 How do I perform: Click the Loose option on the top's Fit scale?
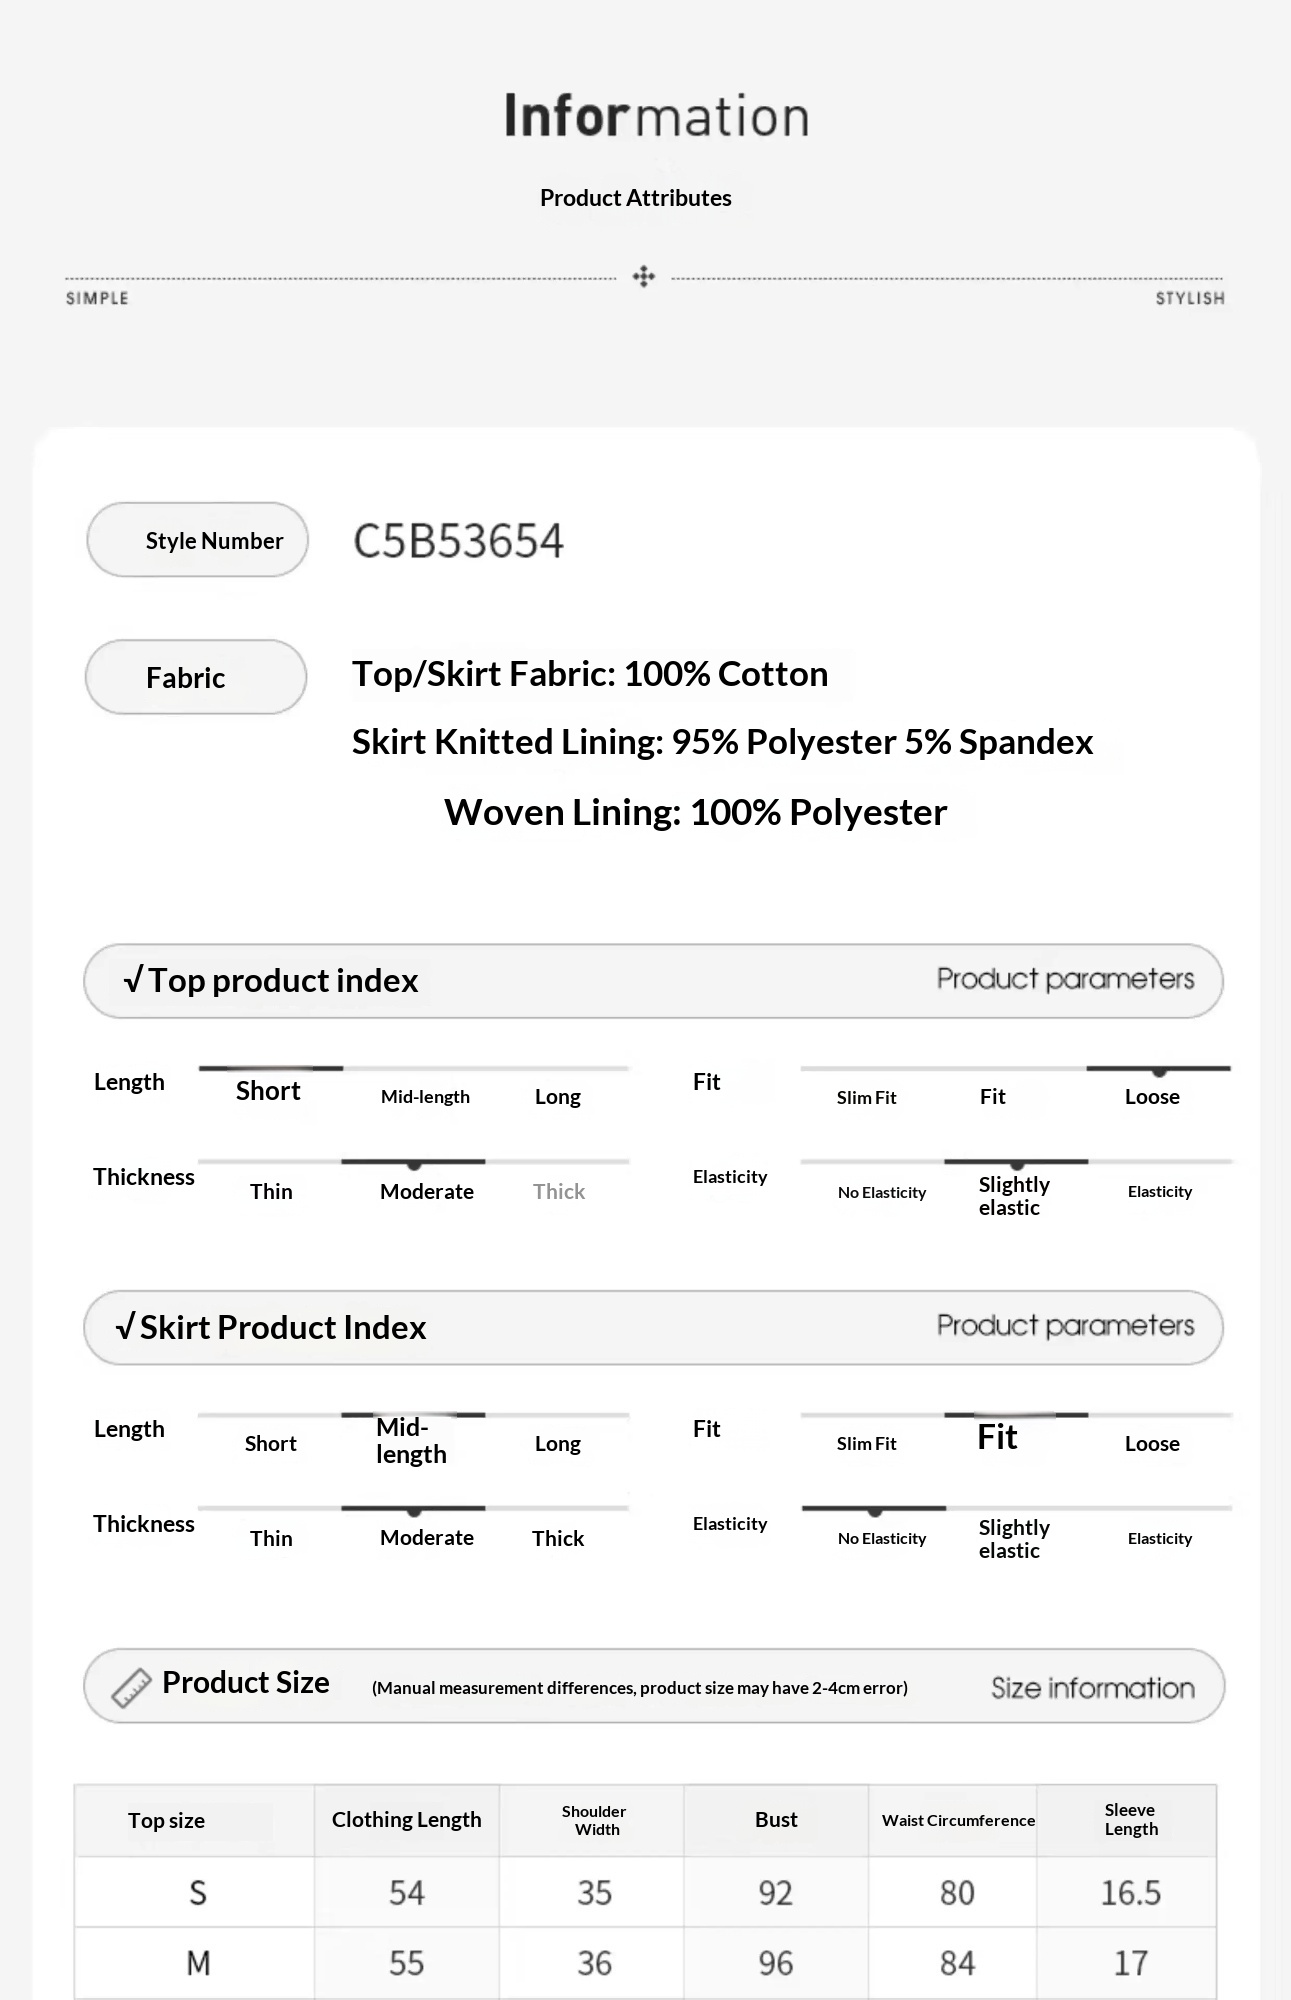tap(1152, 1097)
